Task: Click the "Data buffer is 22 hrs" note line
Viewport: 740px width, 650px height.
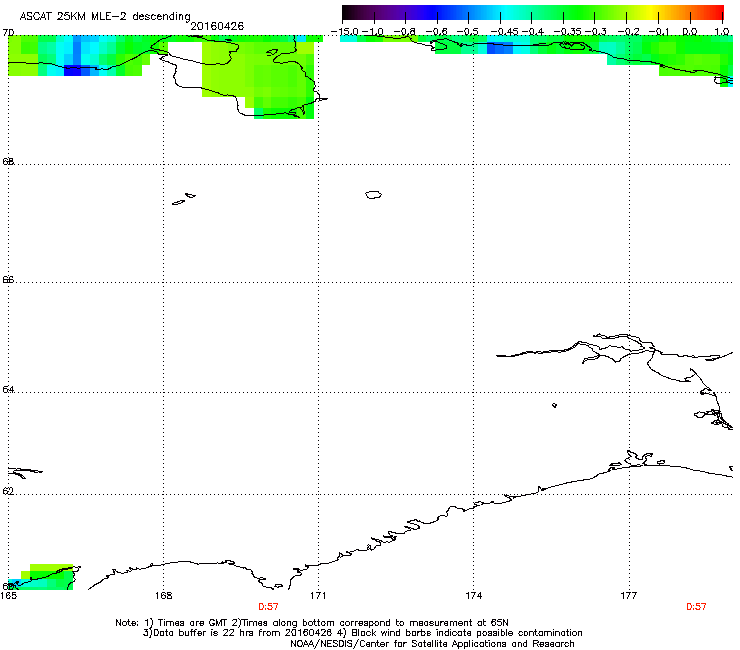Action: point(362,633)
